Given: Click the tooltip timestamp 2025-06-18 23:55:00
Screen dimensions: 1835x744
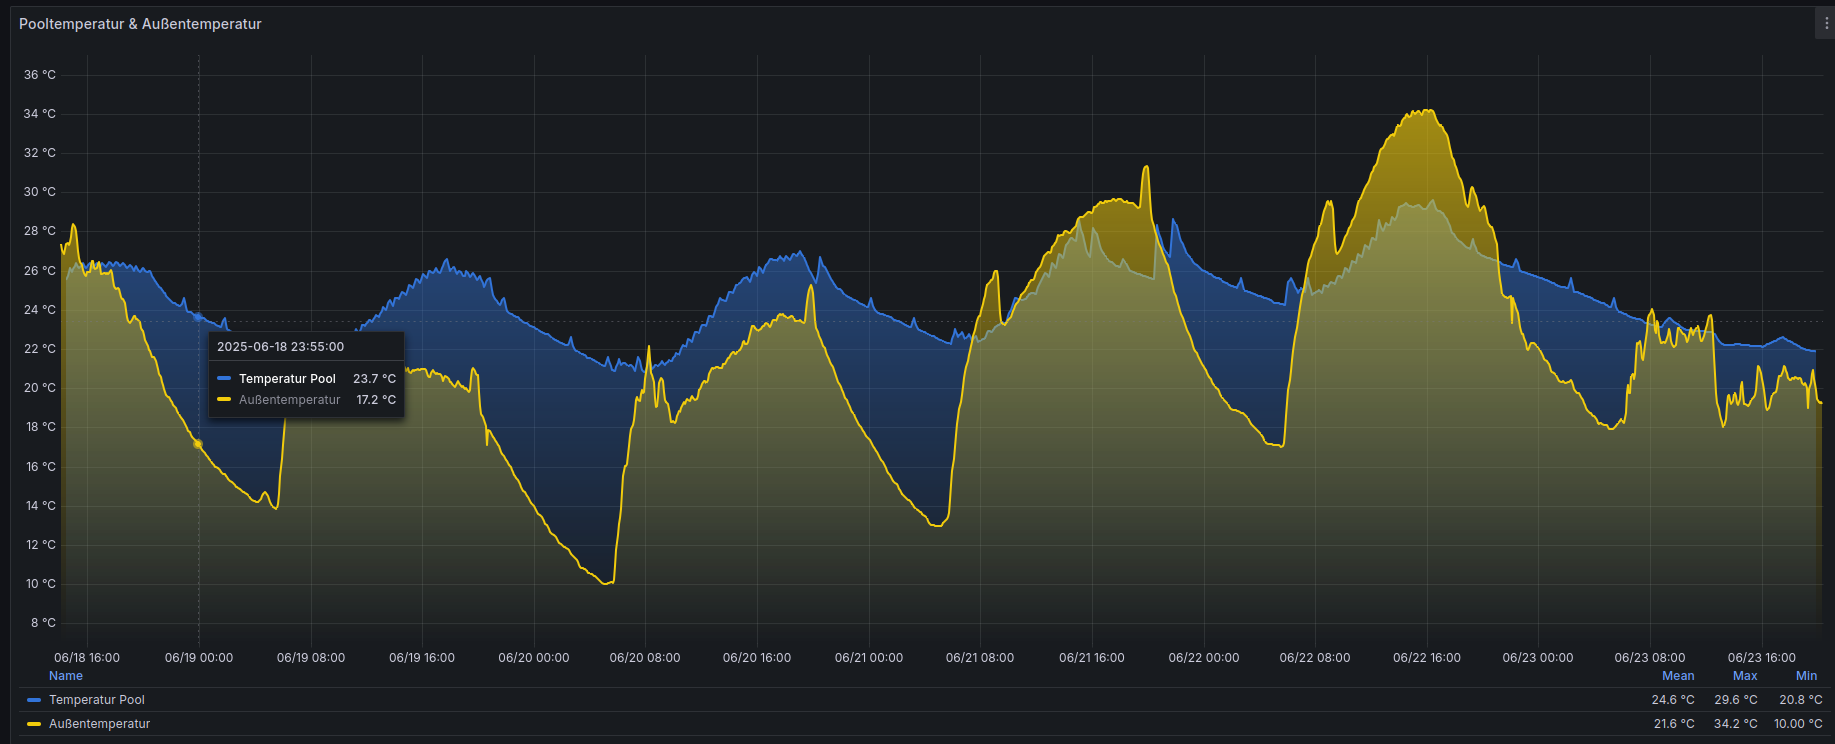Looking at the screenshot, I should click(280, 347).
